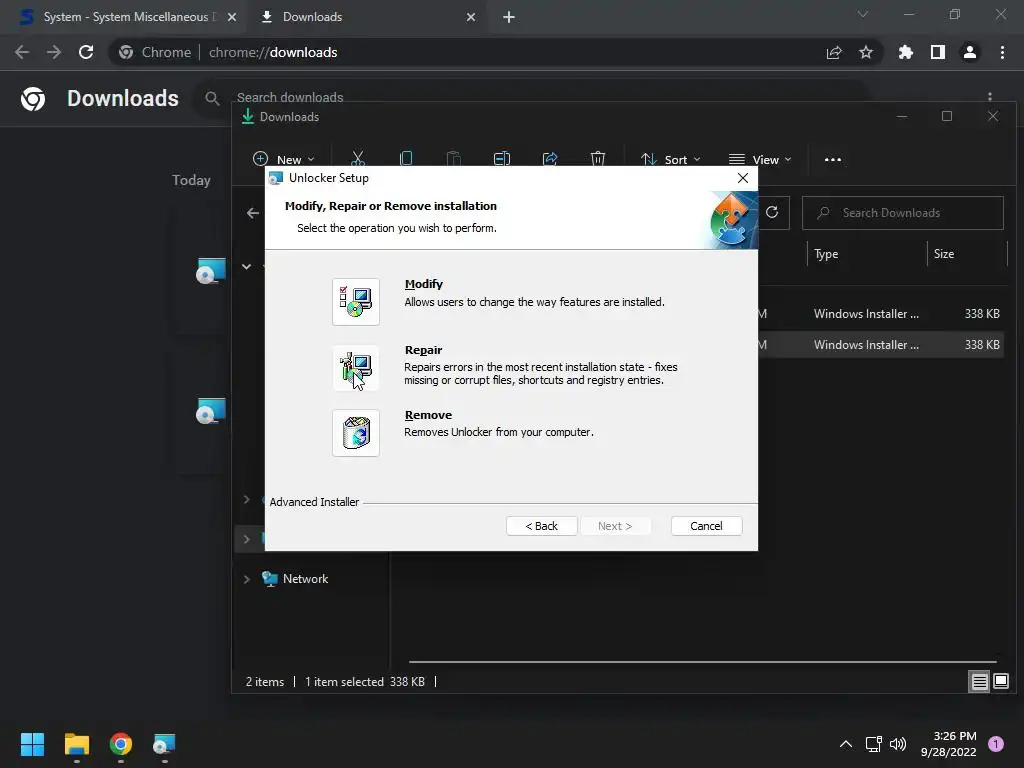Screen dimensions: 1024x768
Task: Open clock and date 3:26 PM
Action: 949,744
